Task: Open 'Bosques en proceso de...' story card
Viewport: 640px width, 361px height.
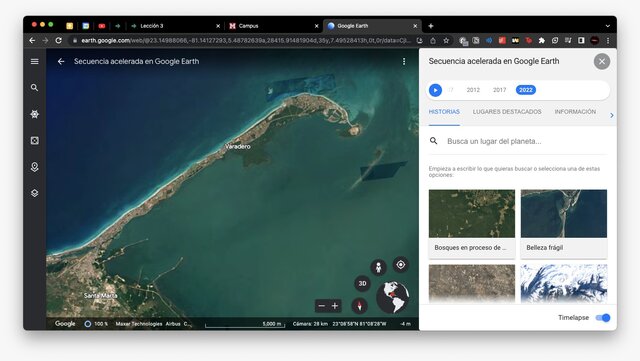Action: [x=472, y=224]
